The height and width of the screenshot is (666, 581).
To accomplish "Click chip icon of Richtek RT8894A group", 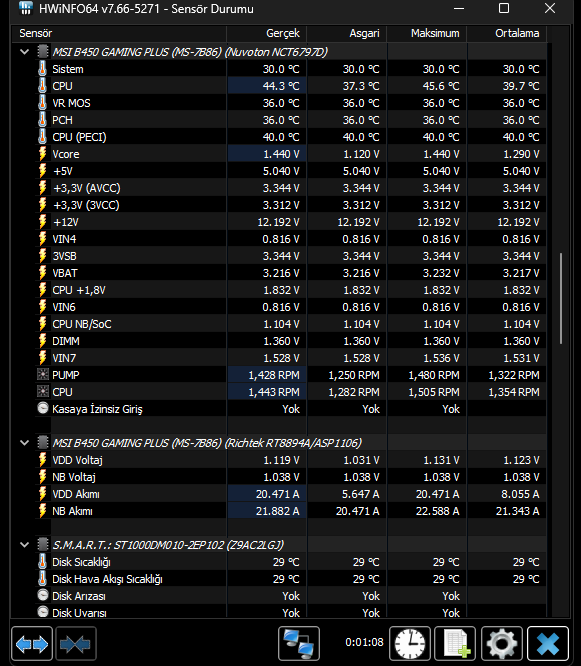I will (42, 443).
